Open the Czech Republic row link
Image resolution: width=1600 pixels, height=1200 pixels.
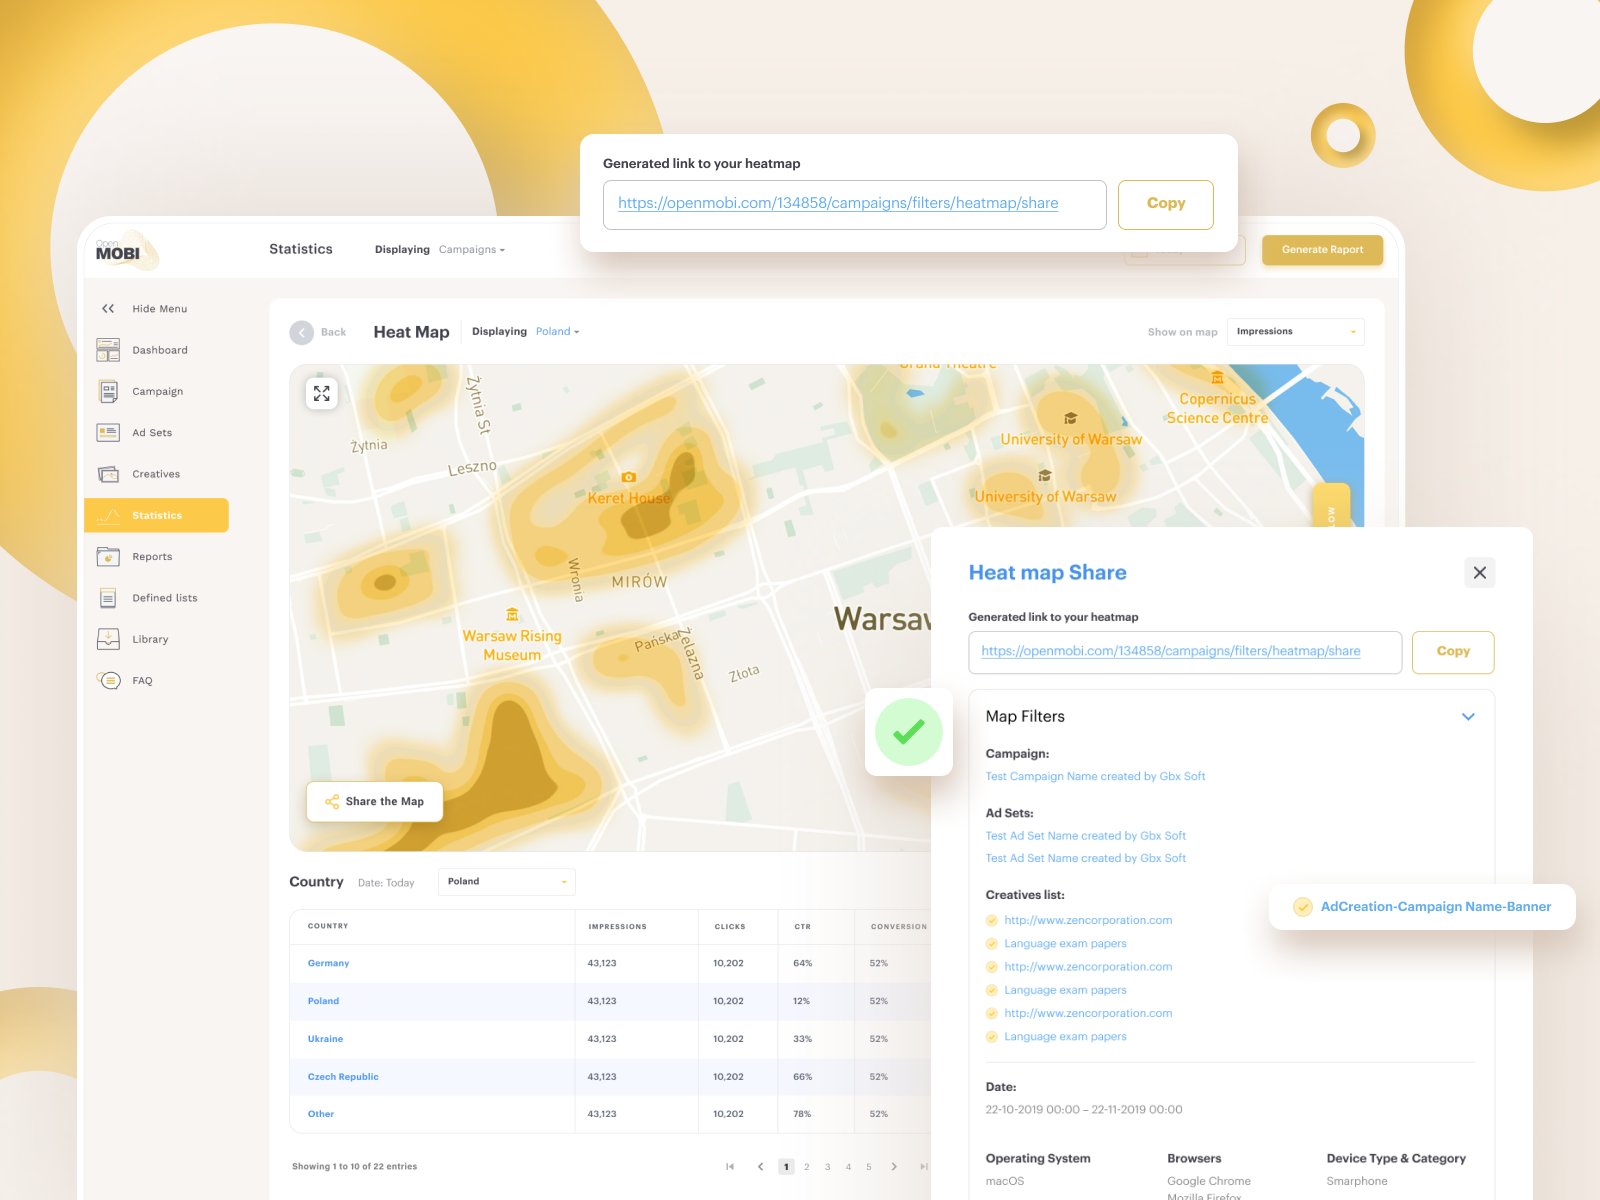[x=343, y=1078]
